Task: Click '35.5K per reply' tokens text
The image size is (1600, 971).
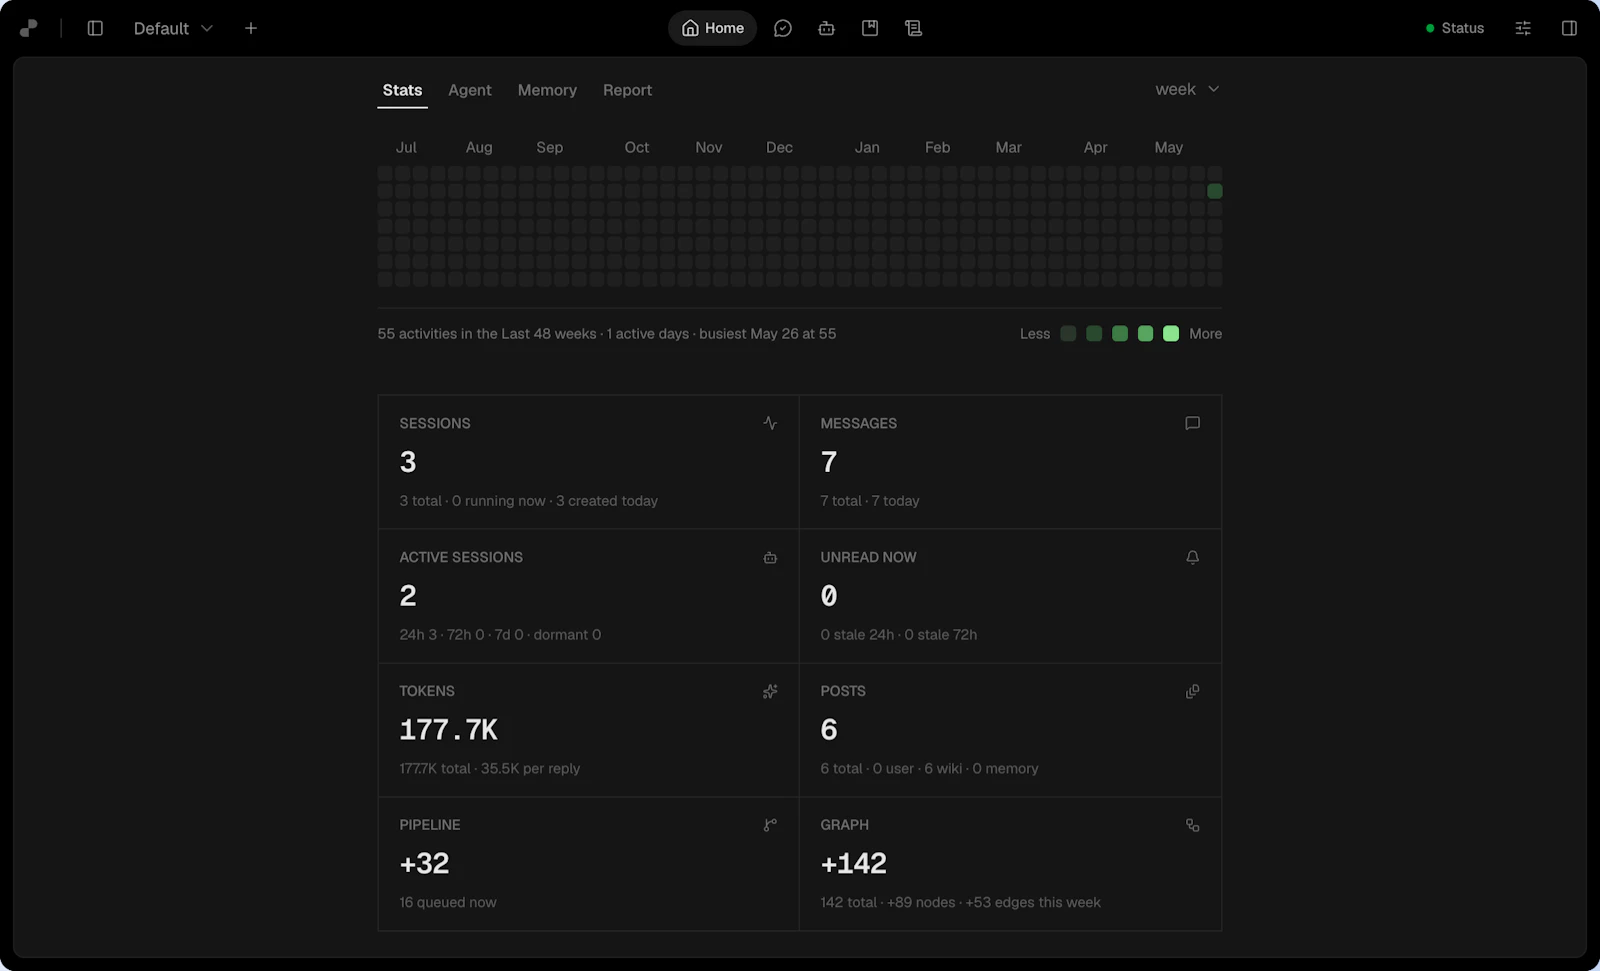Action: click(530, 769)
